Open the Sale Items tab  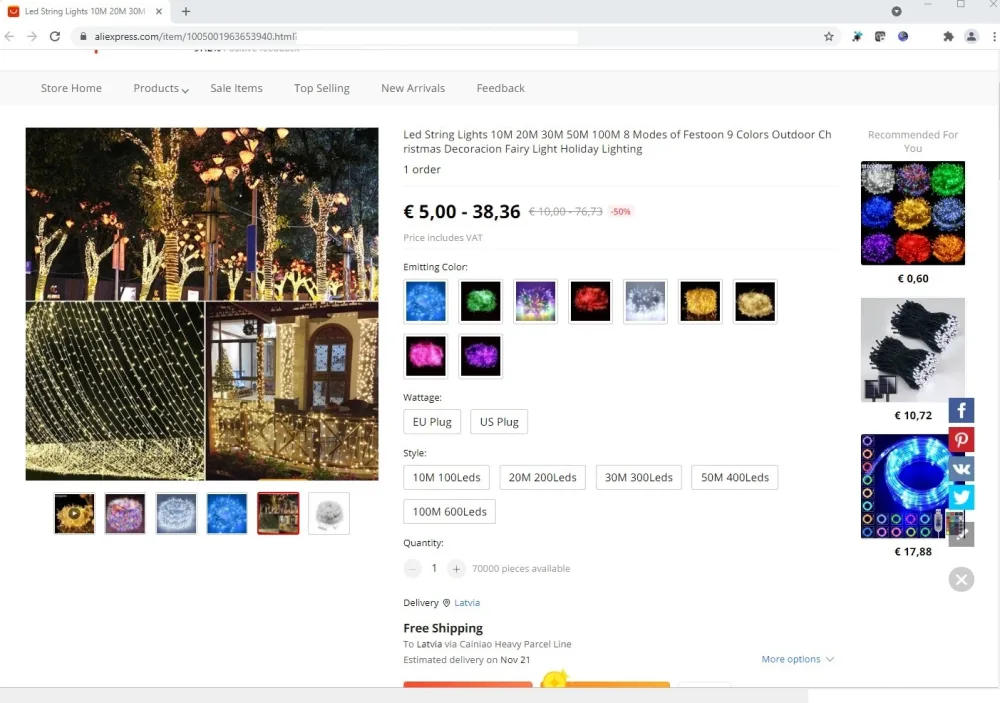(x=236, y=88)
